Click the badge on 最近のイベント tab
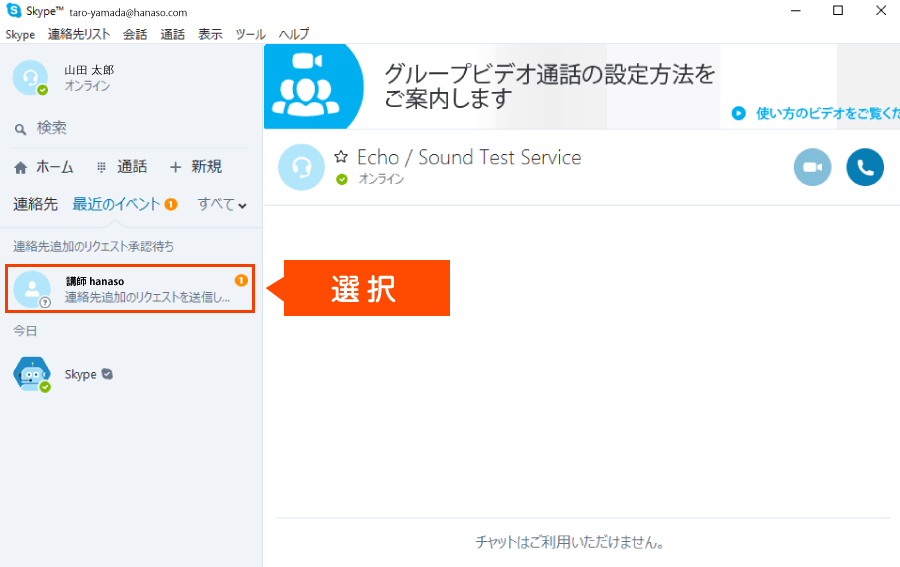This screenshot has width=900, height=567. point(171,204)
